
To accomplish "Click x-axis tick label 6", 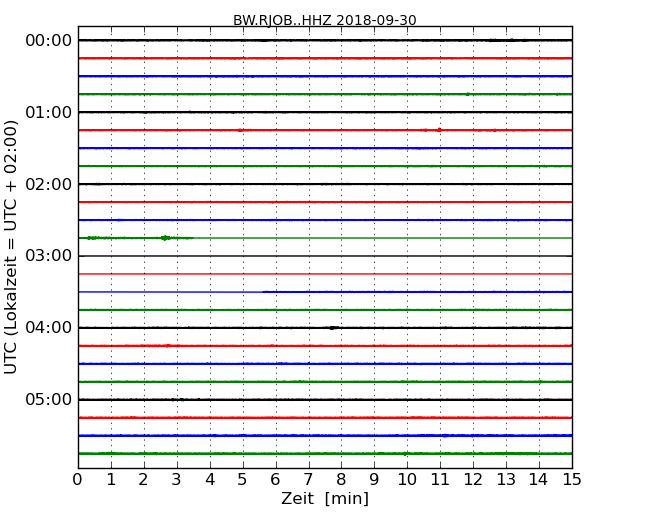I will (x=275, y=479).
